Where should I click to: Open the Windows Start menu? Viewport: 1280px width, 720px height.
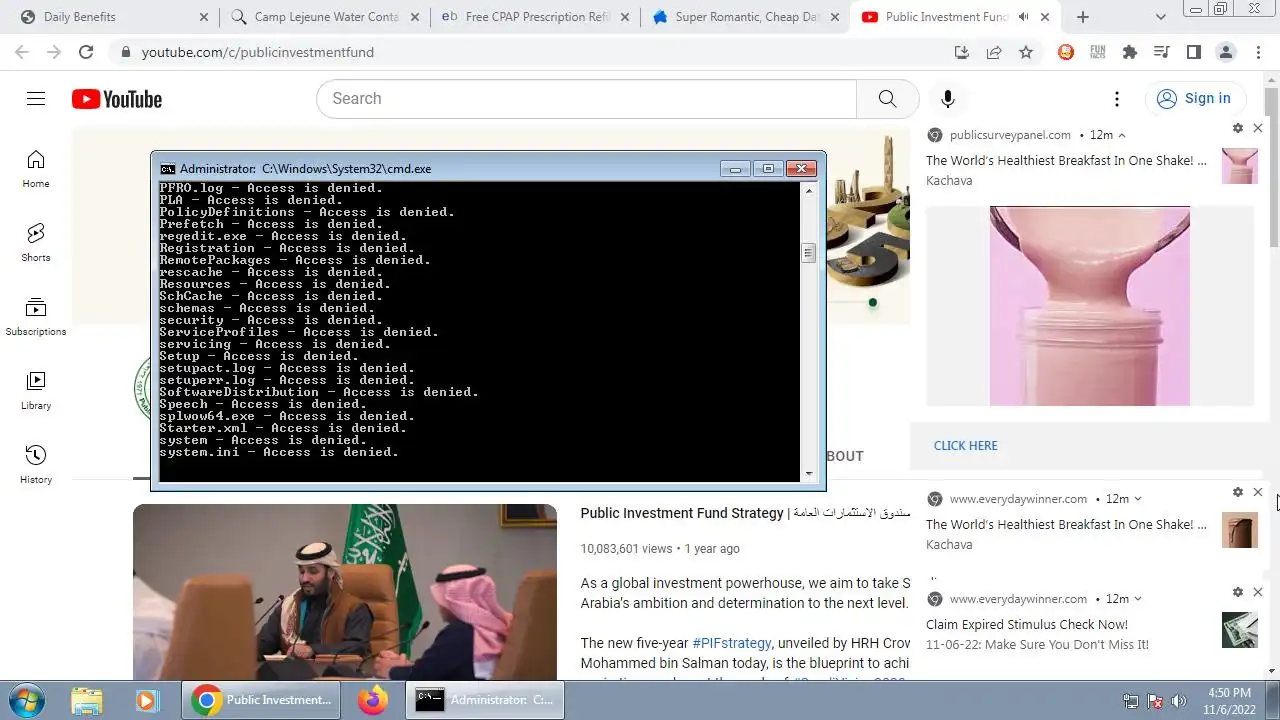(24, 700)
